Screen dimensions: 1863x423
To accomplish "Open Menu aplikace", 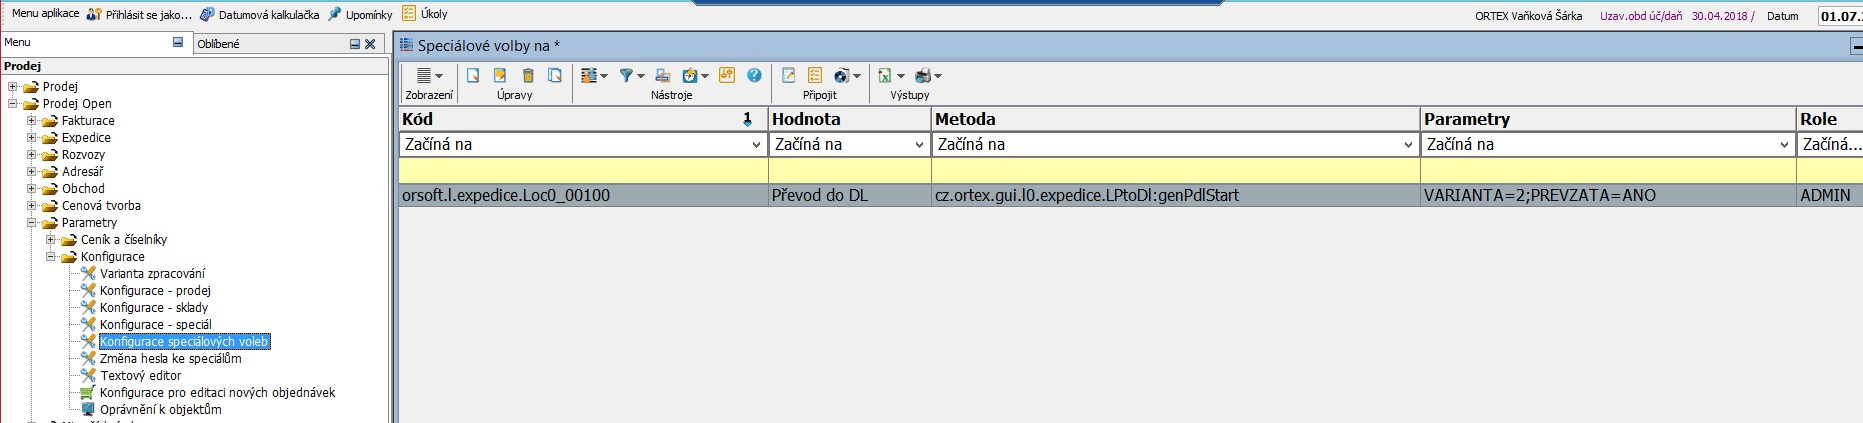I will (45, 14).
